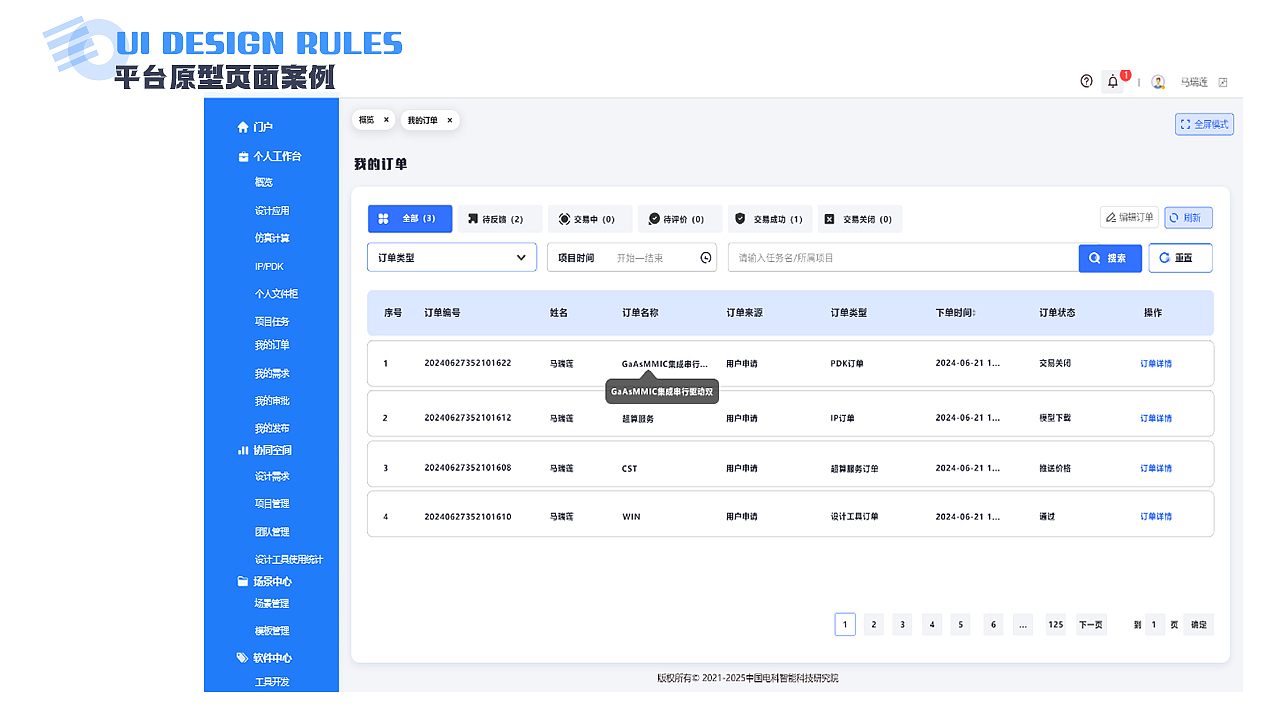1280x720 pixels.
Task: Filter orders by 交易中 (0)
Action: click(x=590, y=219)
